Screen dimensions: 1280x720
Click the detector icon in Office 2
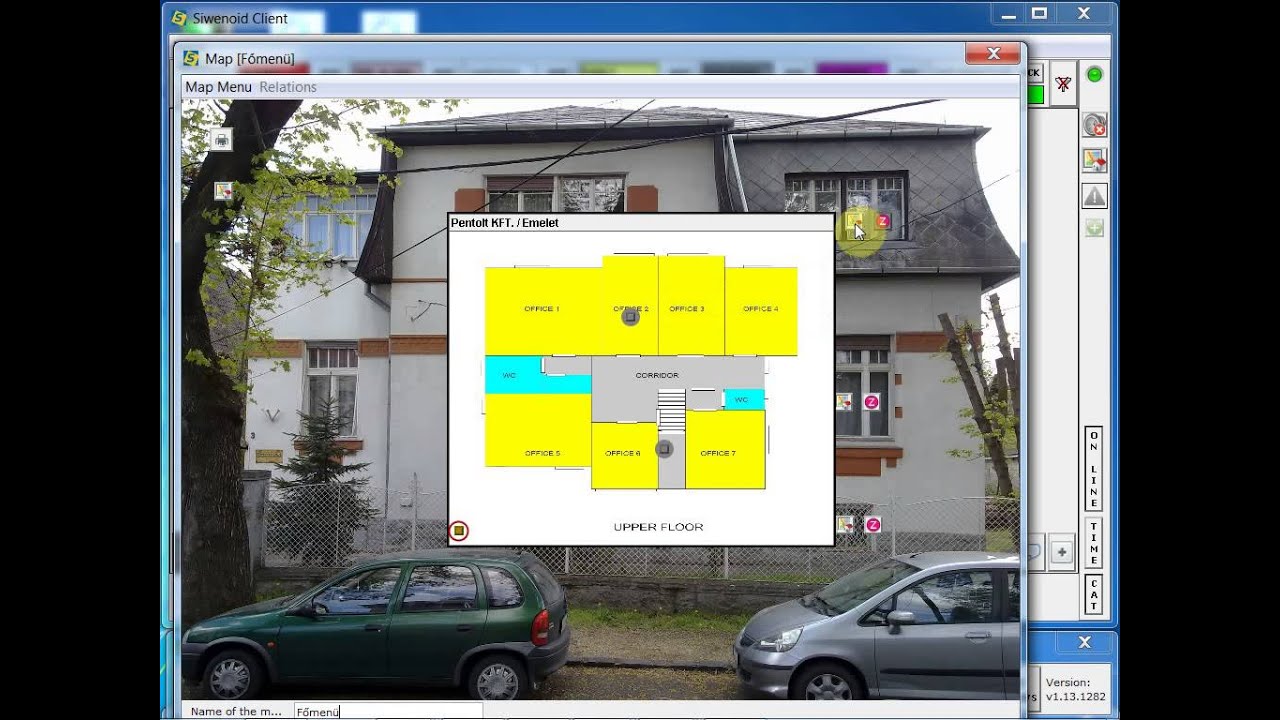pos(630,317)
